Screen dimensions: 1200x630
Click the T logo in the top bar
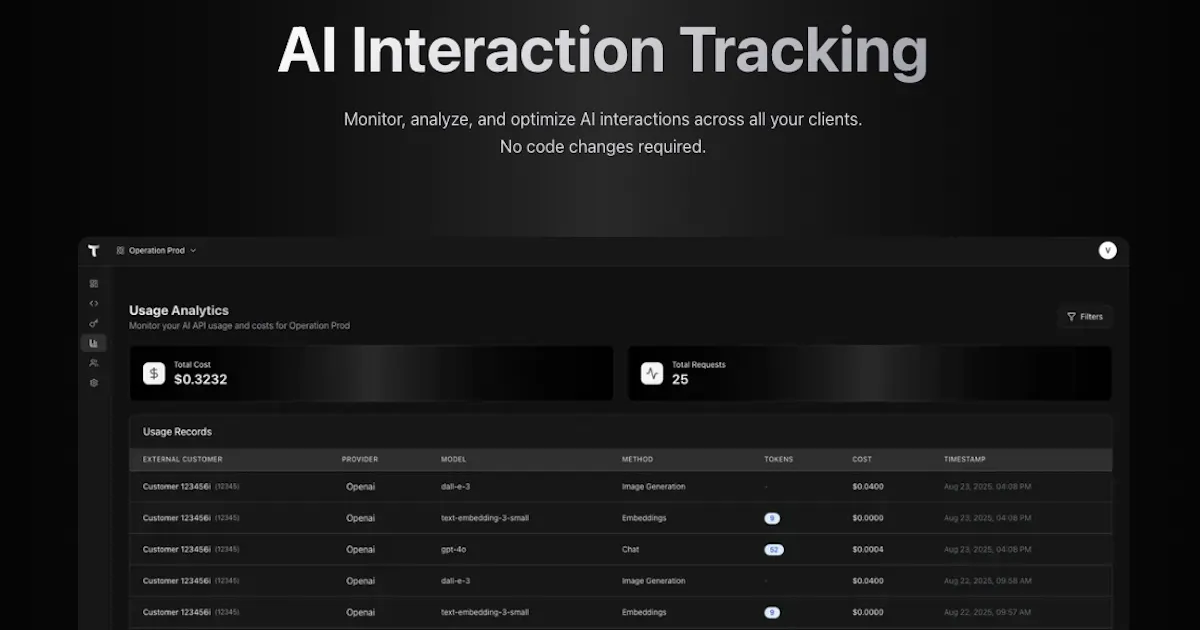tap(93, 251)
